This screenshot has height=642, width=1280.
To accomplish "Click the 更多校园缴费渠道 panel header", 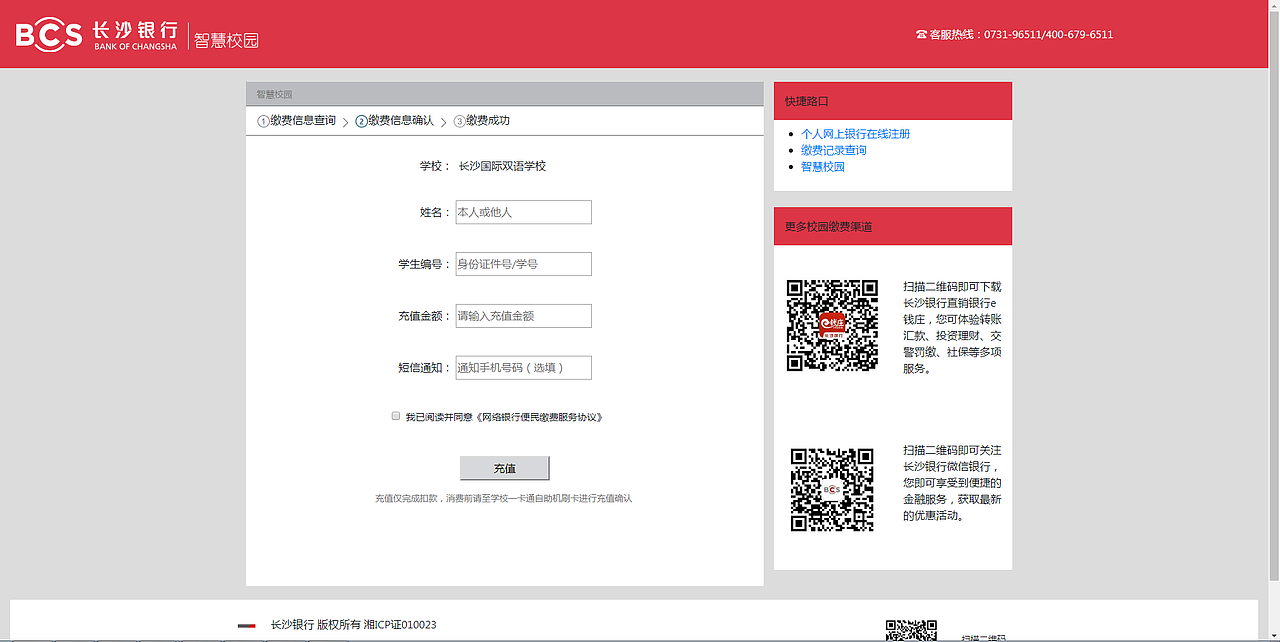I will [x=893, y=226].
